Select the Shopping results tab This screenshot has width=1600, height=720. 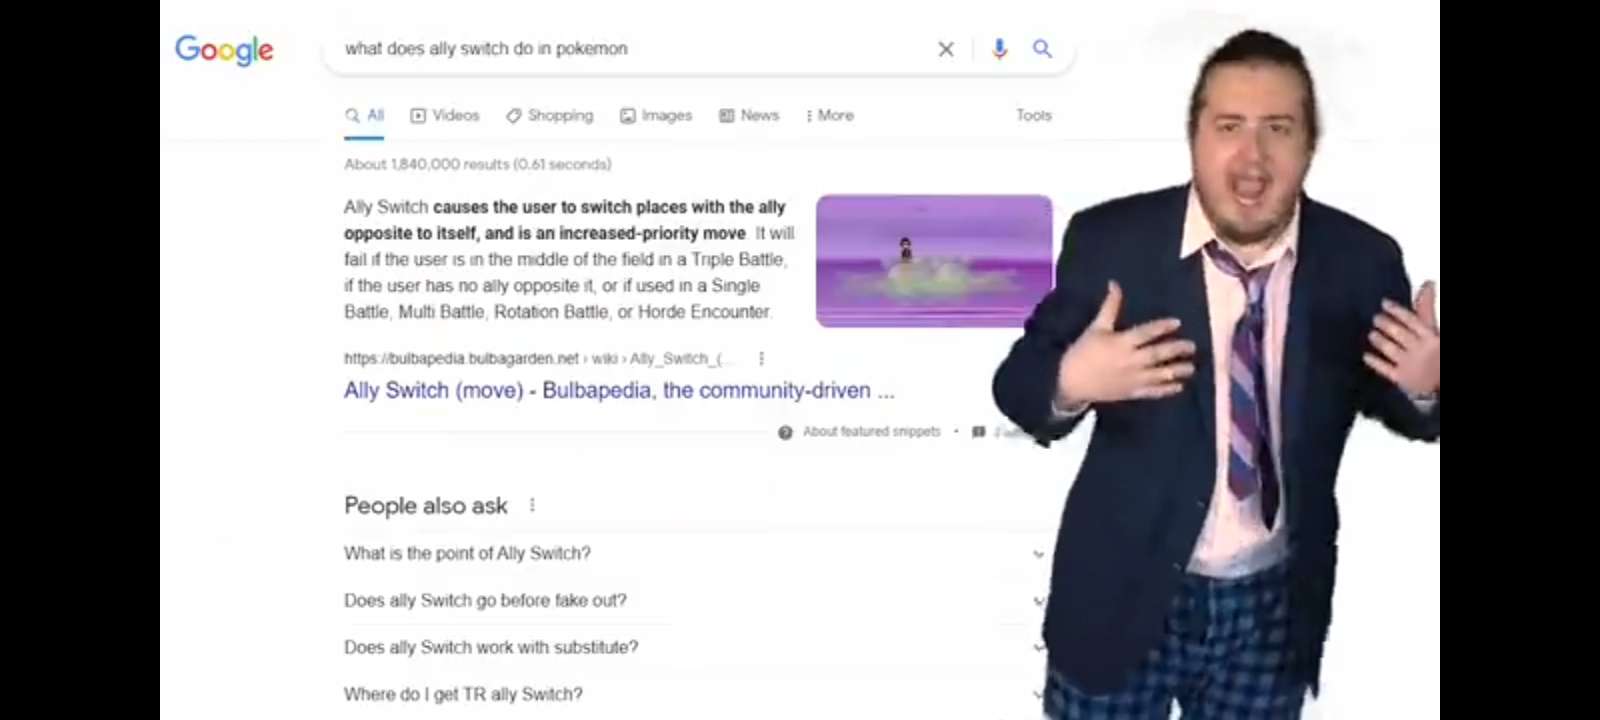click(550, 115)
